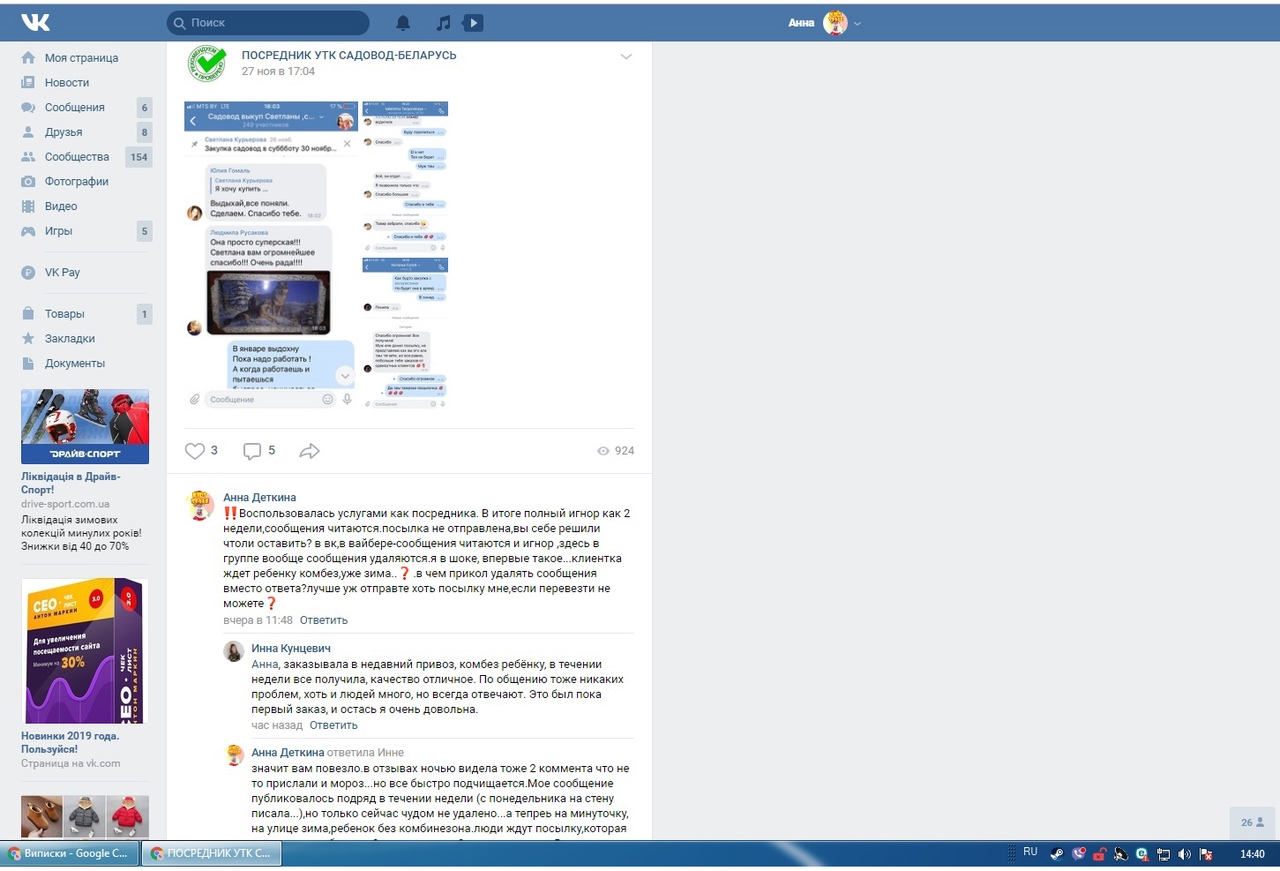Click the Драйв-Спорт ad banner image
Image resolution: width=1280 pixels, height=871 pixels.
point(85,426)
